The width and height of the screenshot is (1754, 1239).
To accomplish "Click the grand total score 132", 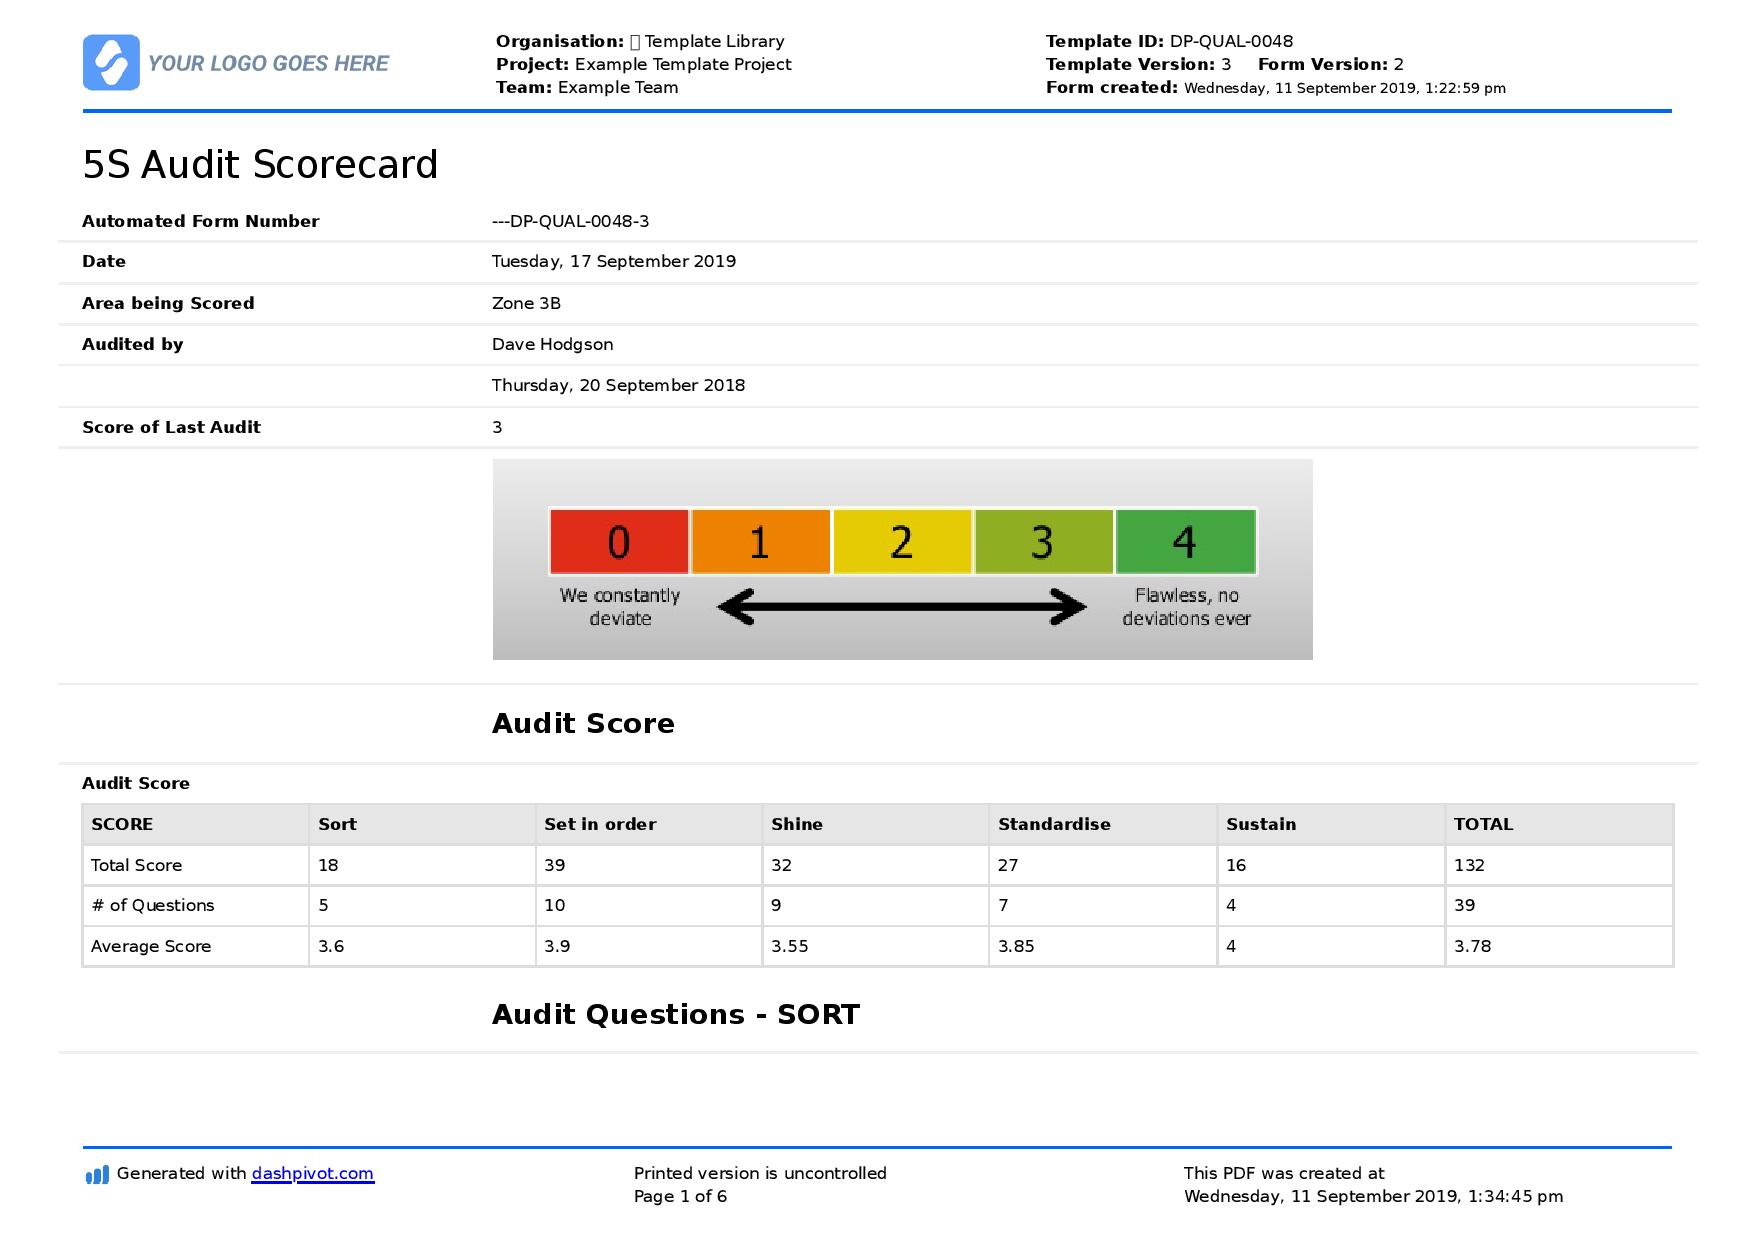I will 1469,865.
